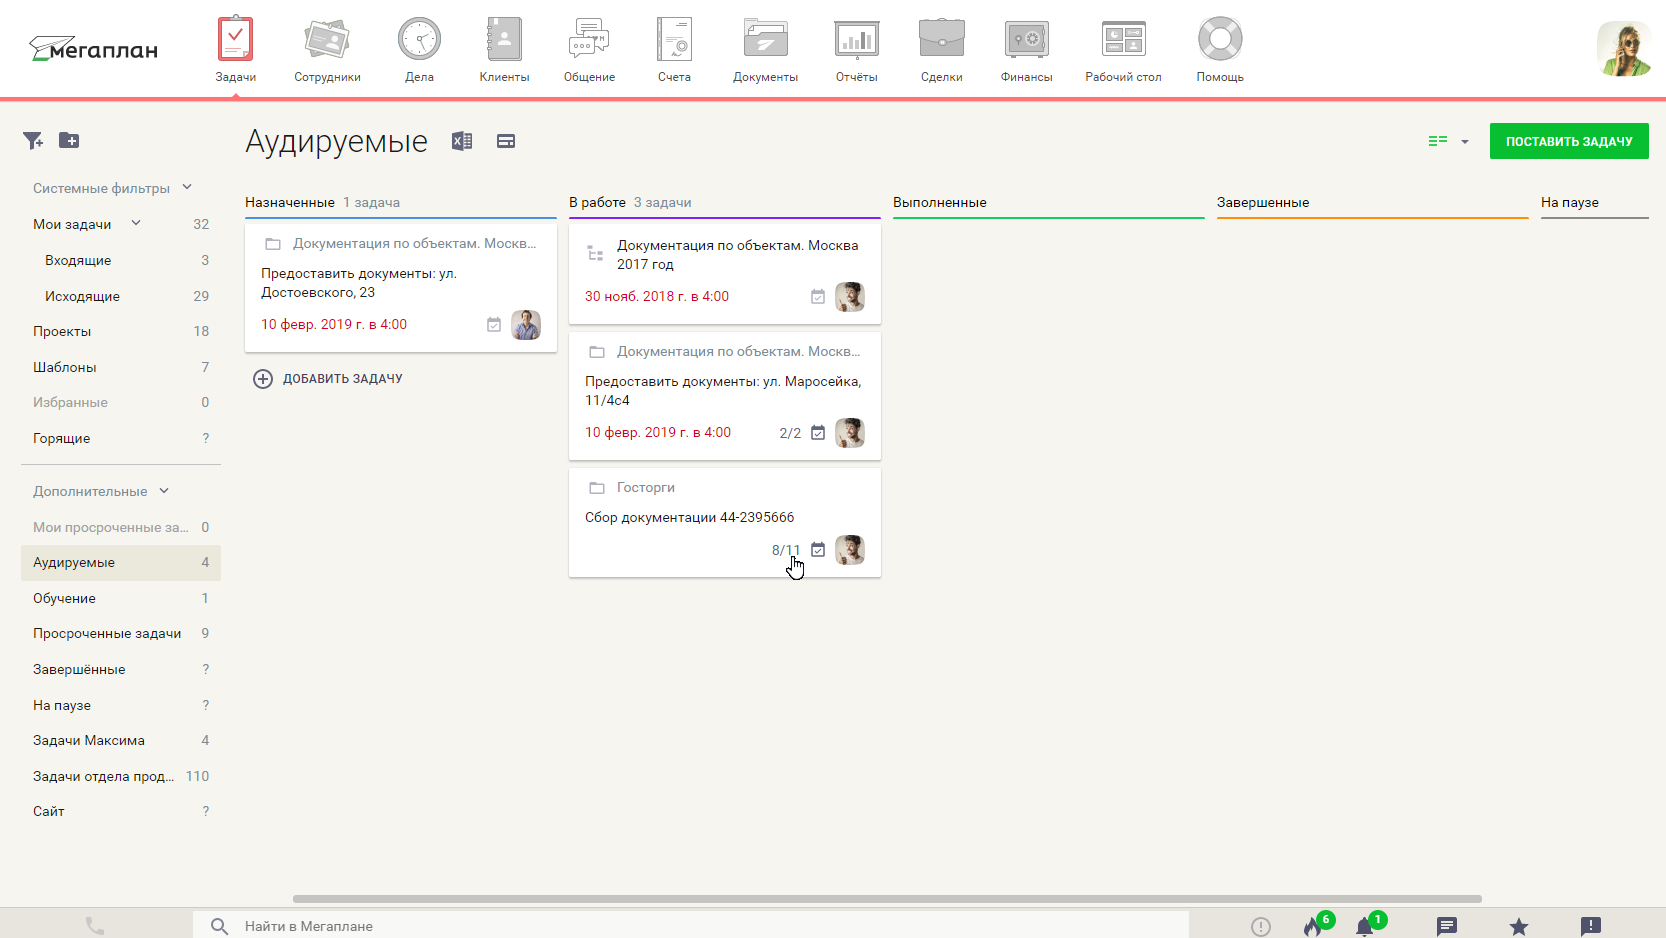
Task: Open the Выполненные column header
Action: 940,202
